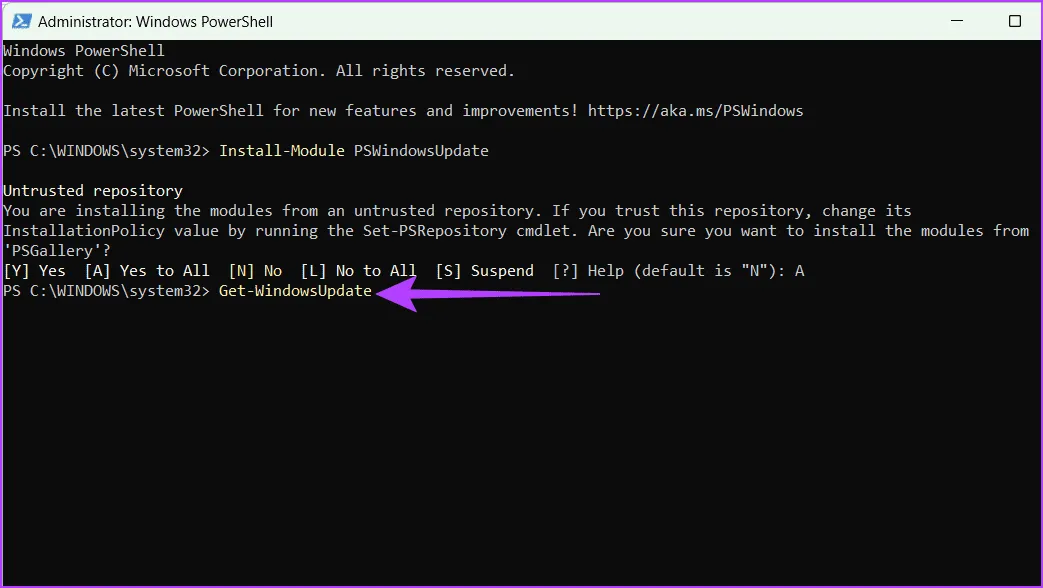Click the Untrusted repository heading text
This screenshot has width=1043, height=588.
click(x=92, y=190)
